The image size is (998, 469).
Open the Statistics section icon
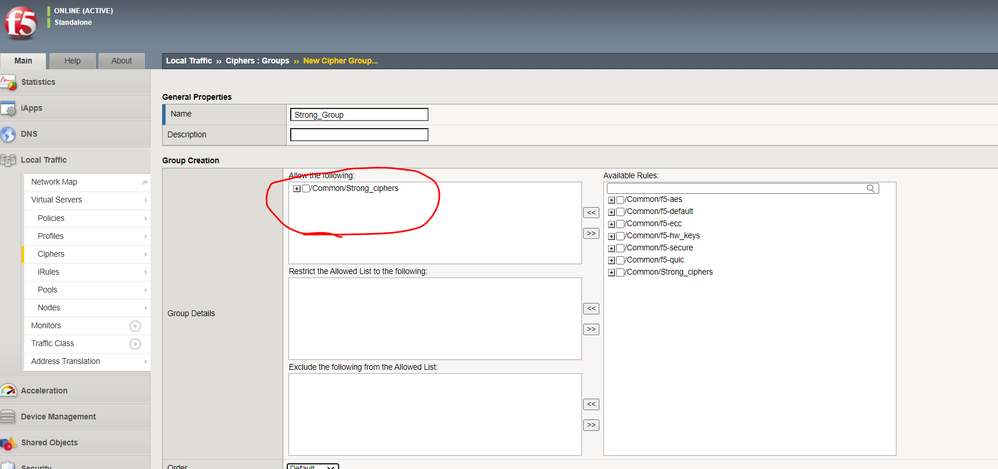coord(8,82)
